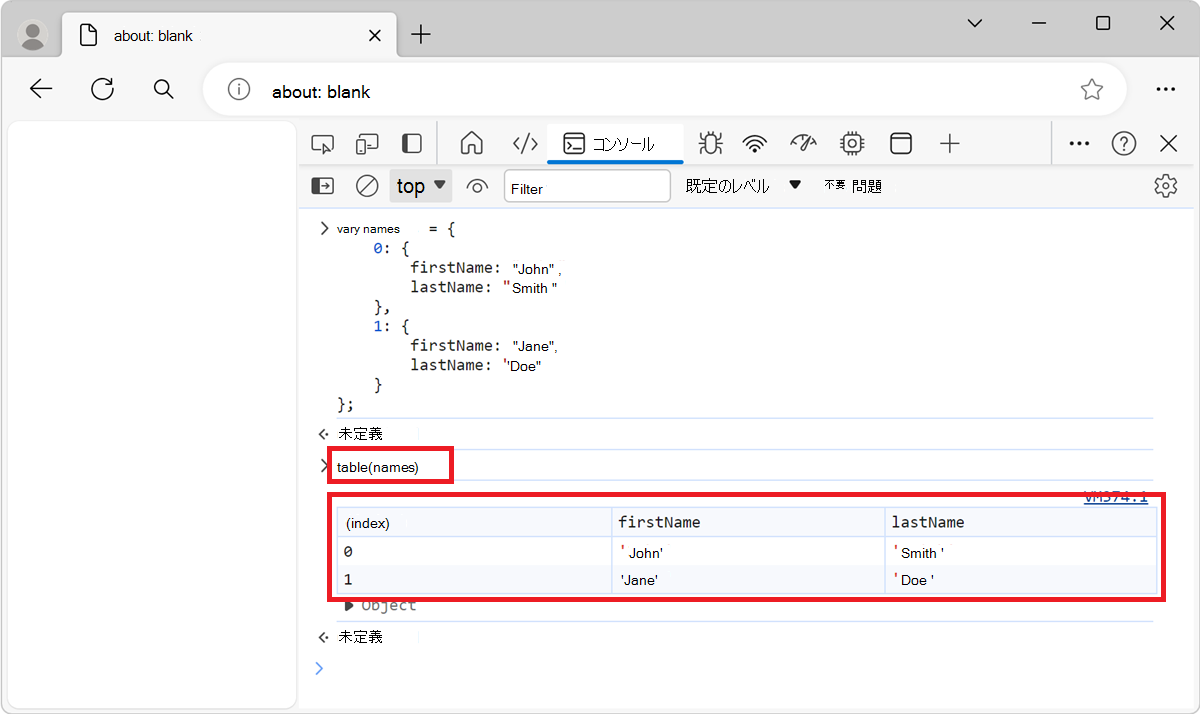Open the VM374:1 source link
This screenshot has height=714, width=1200.
(x=1117, y=495)
